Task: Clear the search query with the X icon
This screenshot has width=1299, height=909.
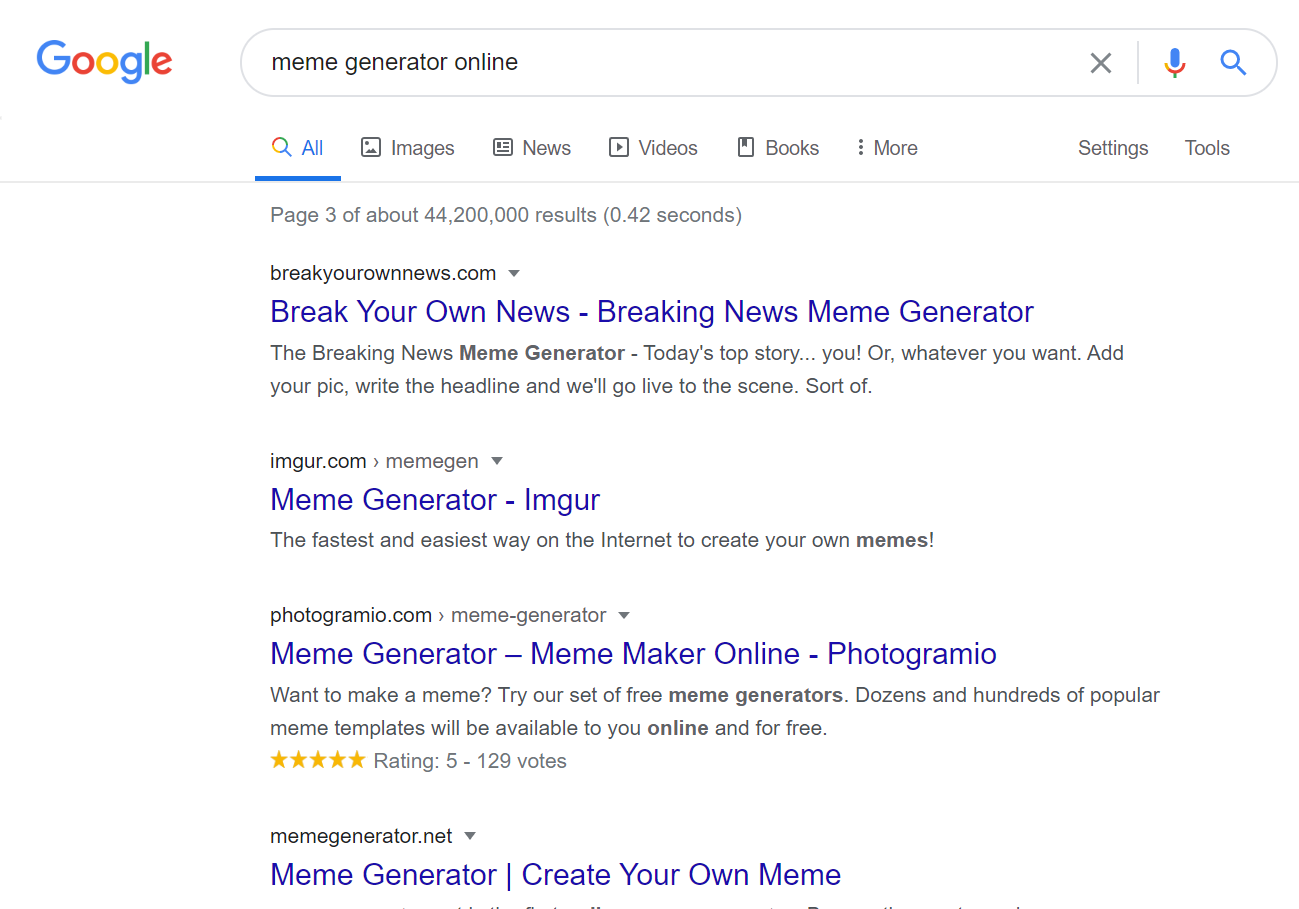Action: pyautogui.click(x=1100, y=63)
